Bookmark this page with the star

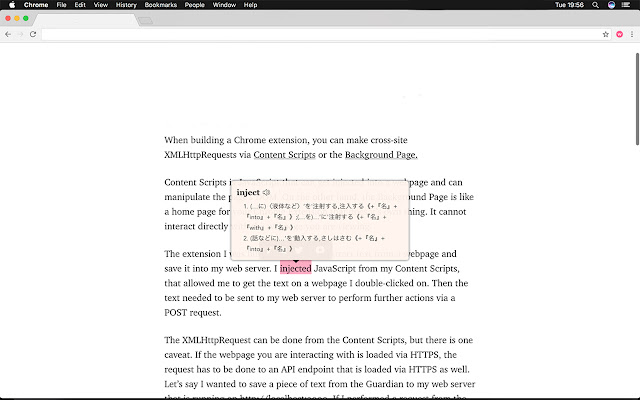pos(606,34)
